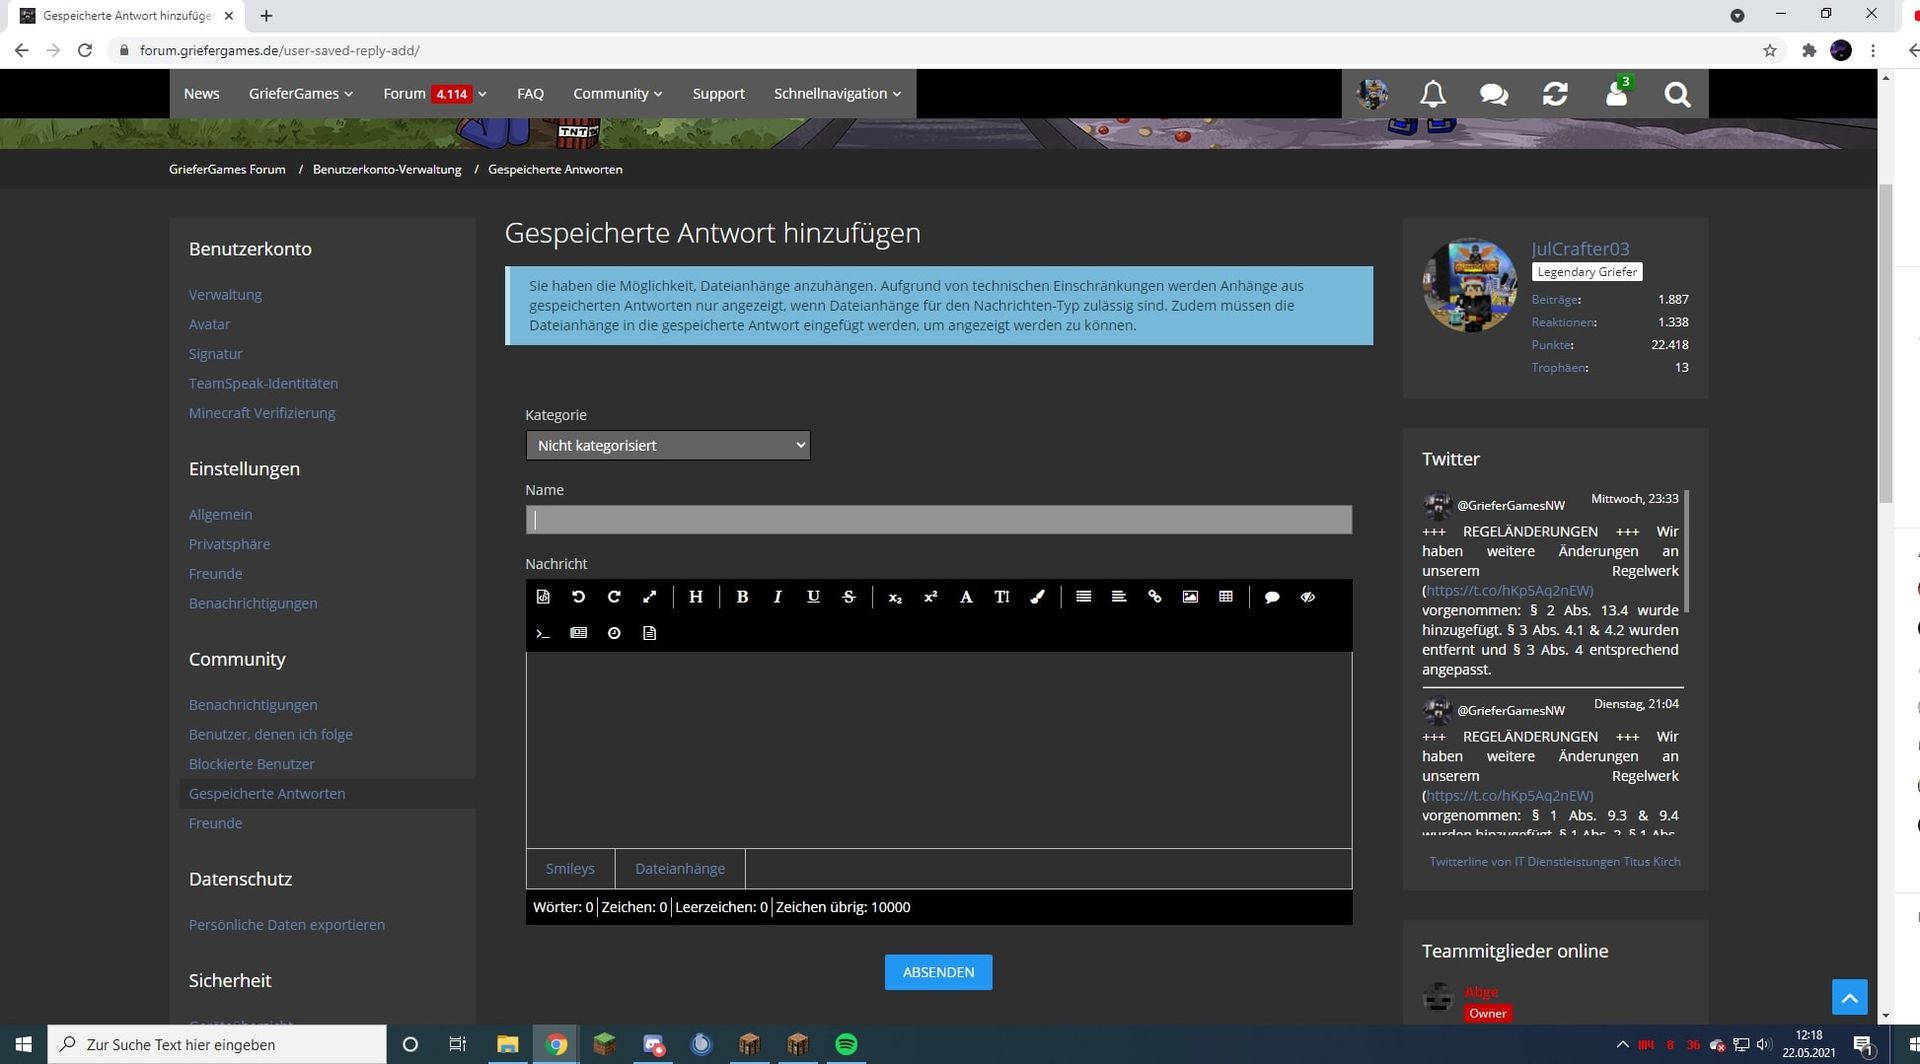Insert a hyperlink using the link icon
1920x1064 pixels.
(1154, 597)
